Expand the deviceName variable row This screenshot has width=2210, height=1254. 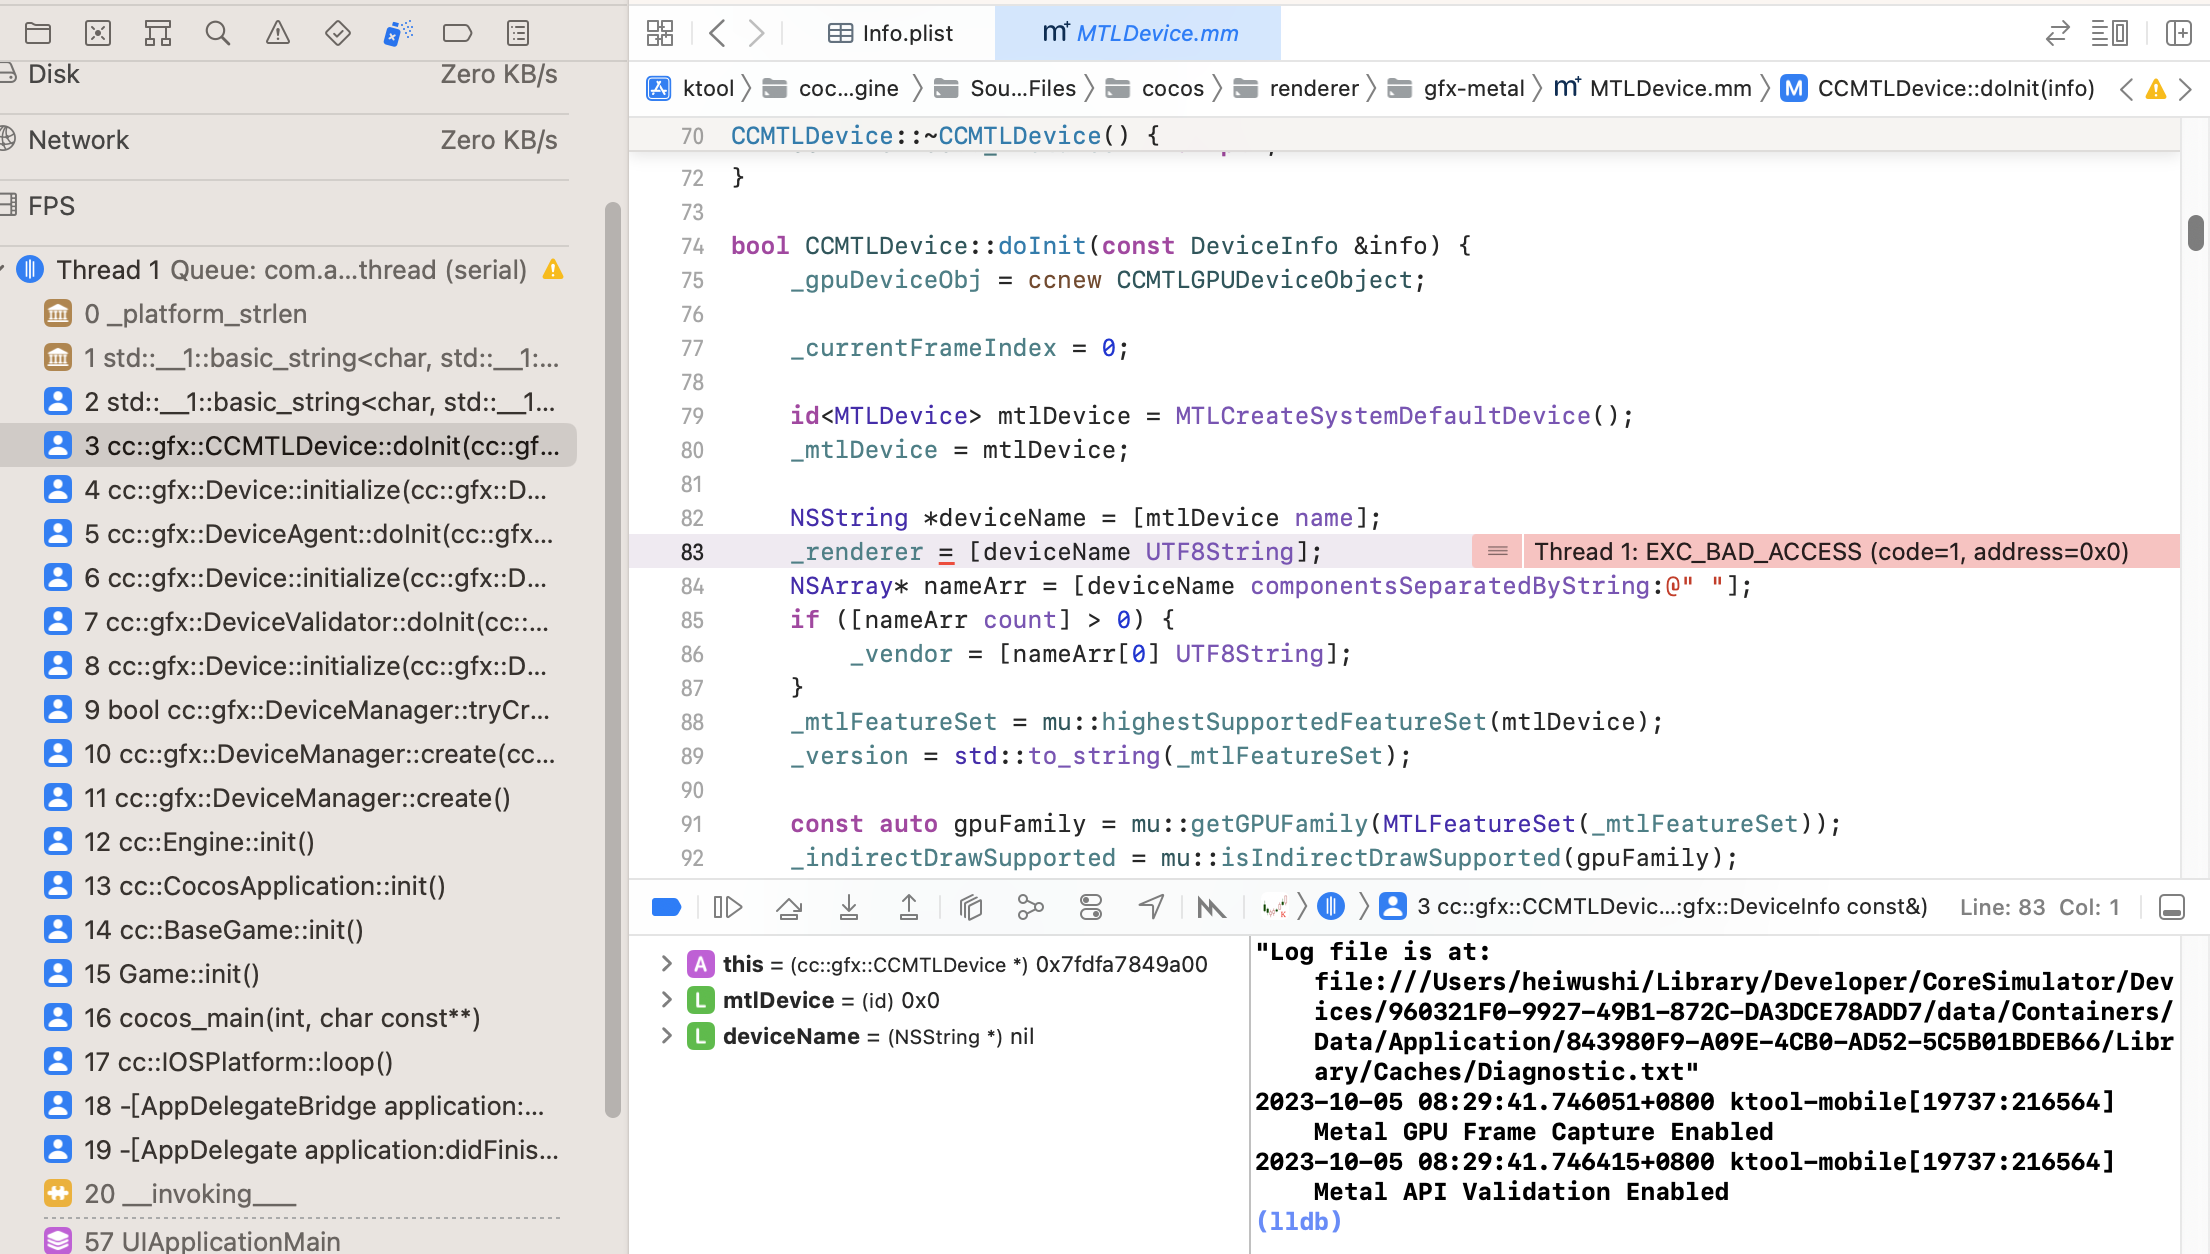pyautogui.click(x=667, y=1036)
